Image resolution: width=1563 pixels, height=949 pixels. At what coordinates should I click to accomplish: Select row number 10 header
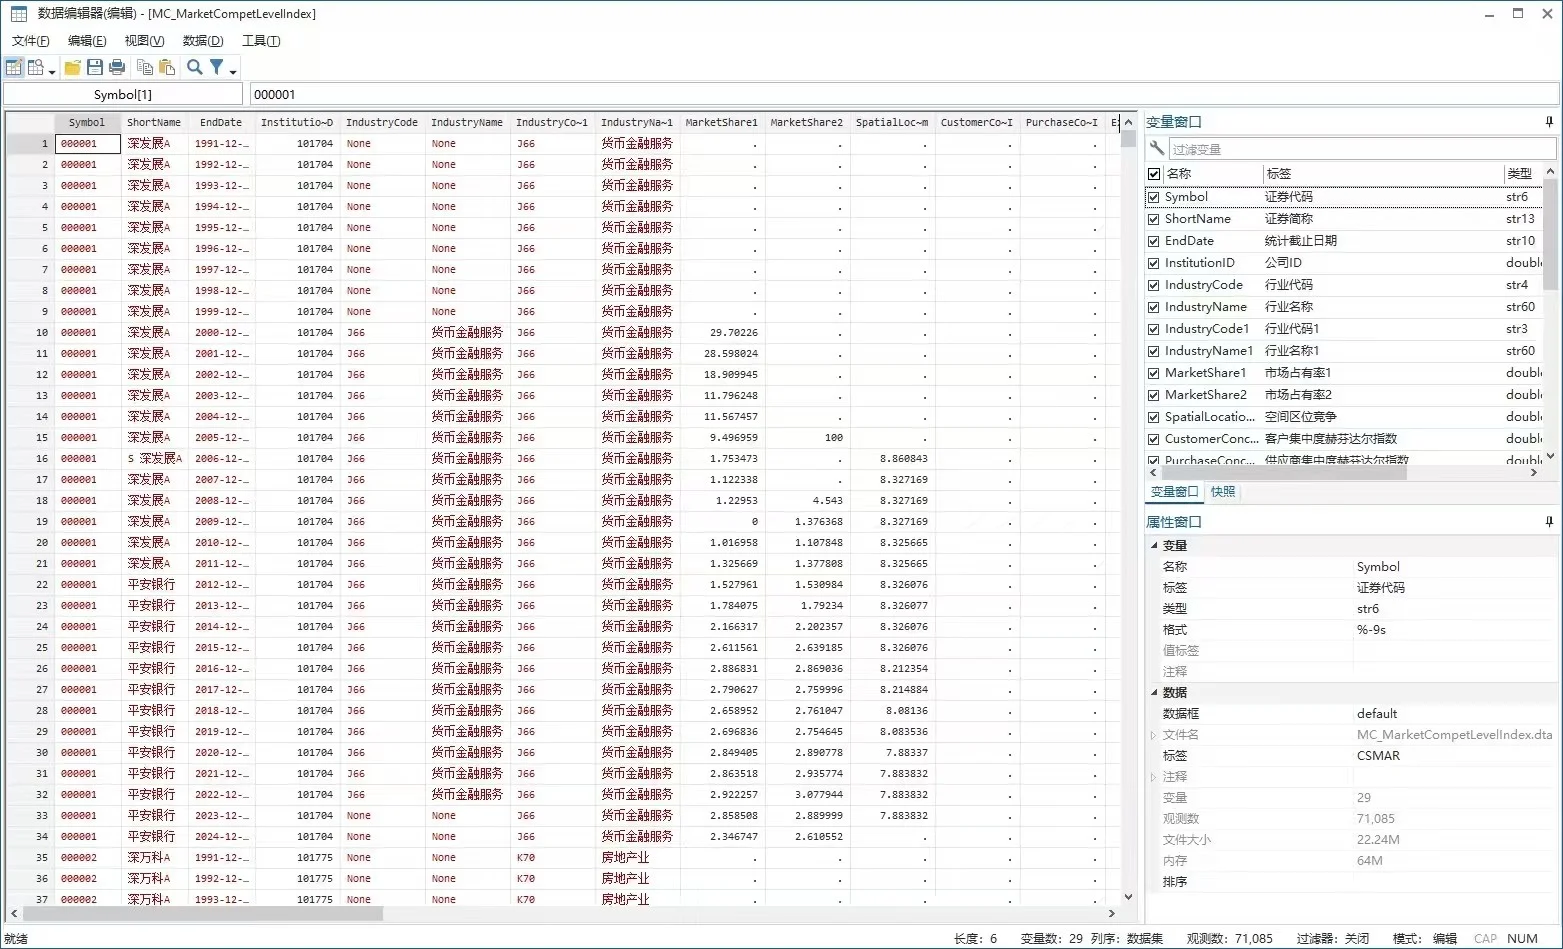point(30,333)
